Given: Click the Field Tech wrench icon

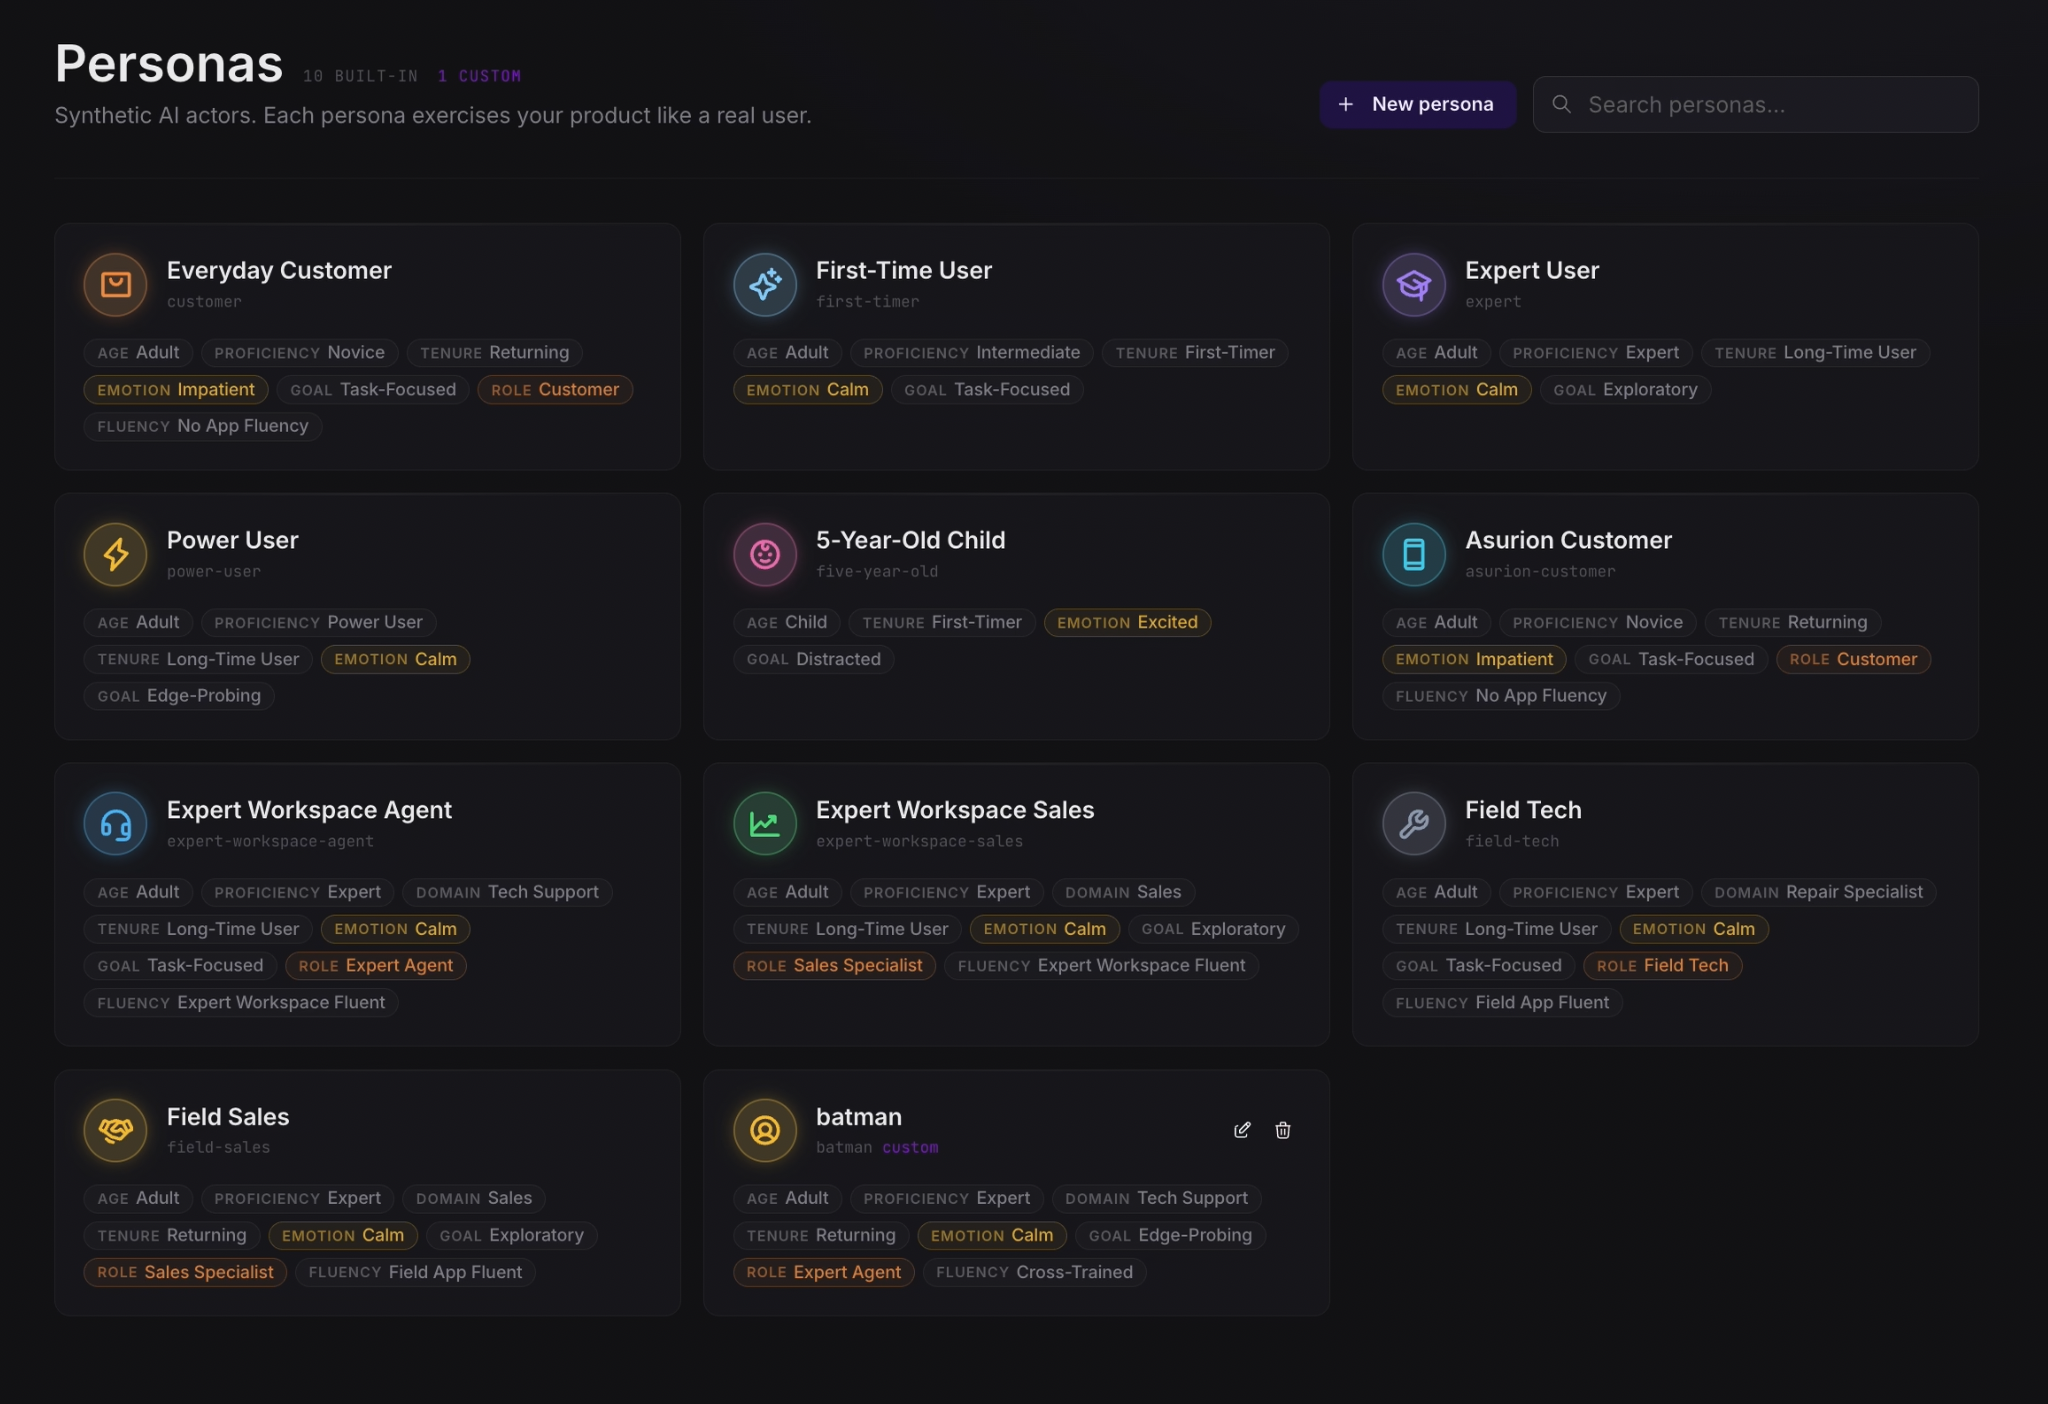Looking at the screenshot, I should coord(1414,824).
